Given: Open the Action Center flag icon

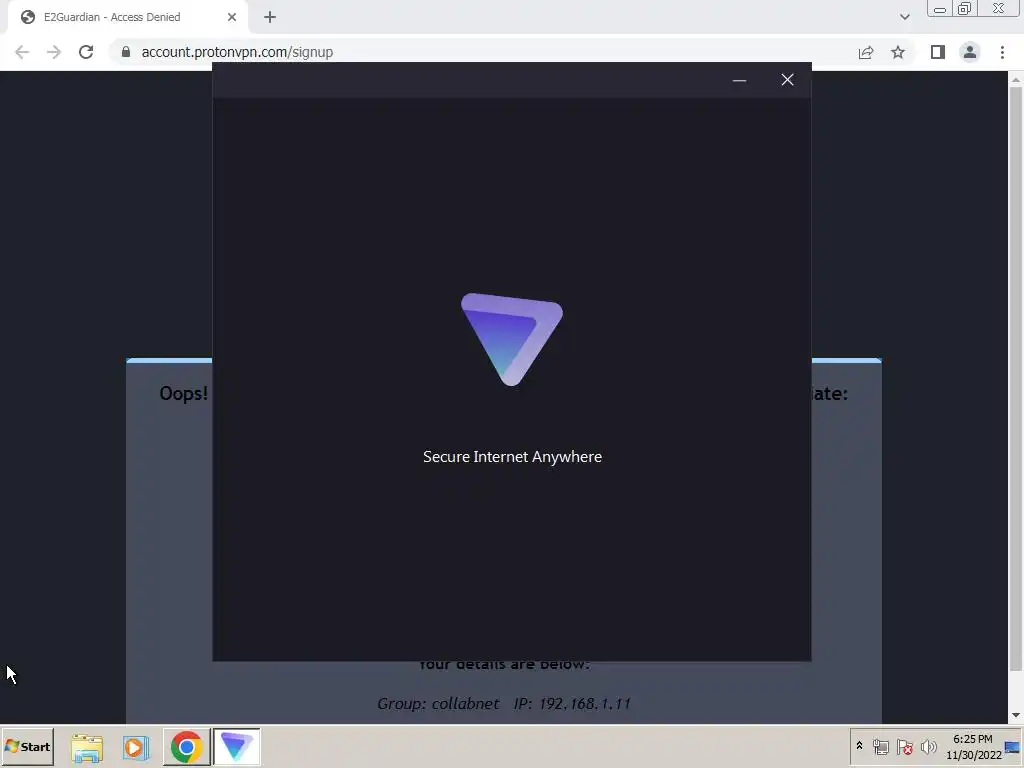Looking at the screenshot, I should tap(904, 746).
